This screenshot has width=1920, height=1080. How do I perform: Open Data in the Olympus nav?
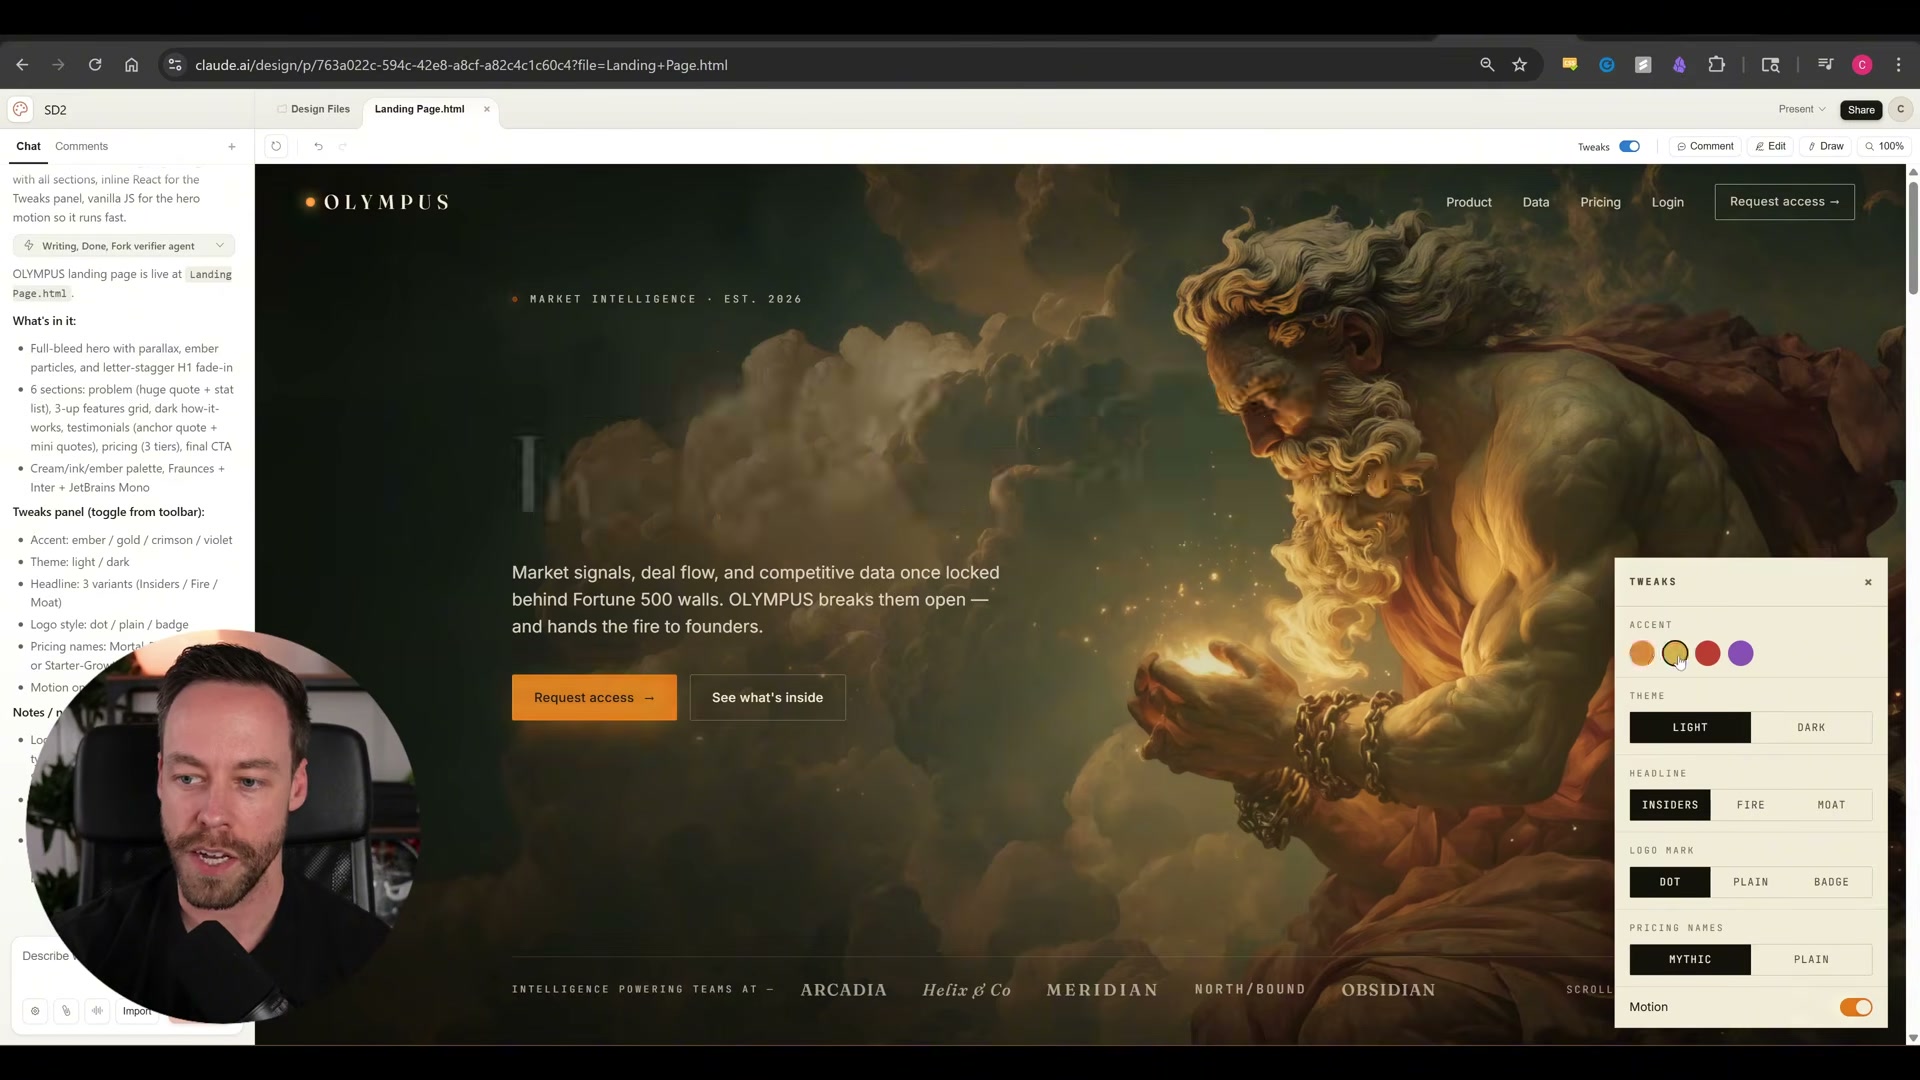point(1536,202)
